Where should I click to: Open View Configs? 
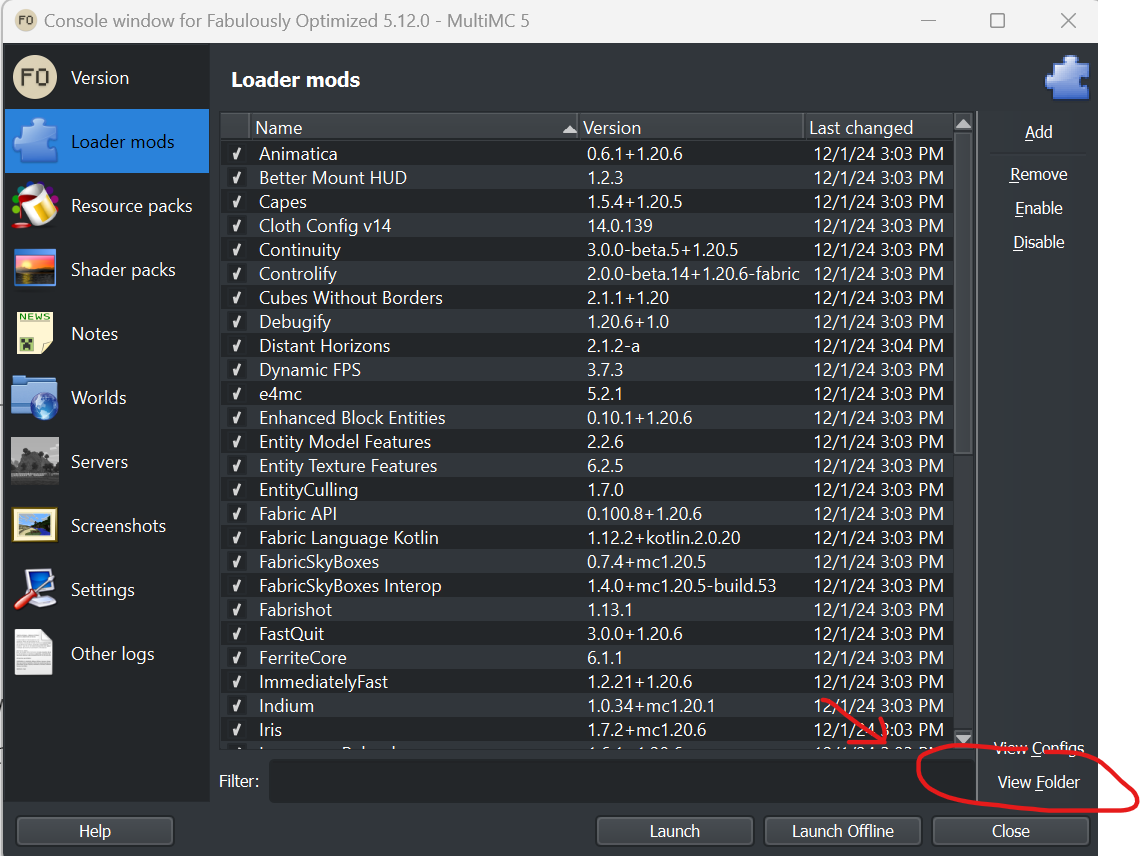point(1039,748)
